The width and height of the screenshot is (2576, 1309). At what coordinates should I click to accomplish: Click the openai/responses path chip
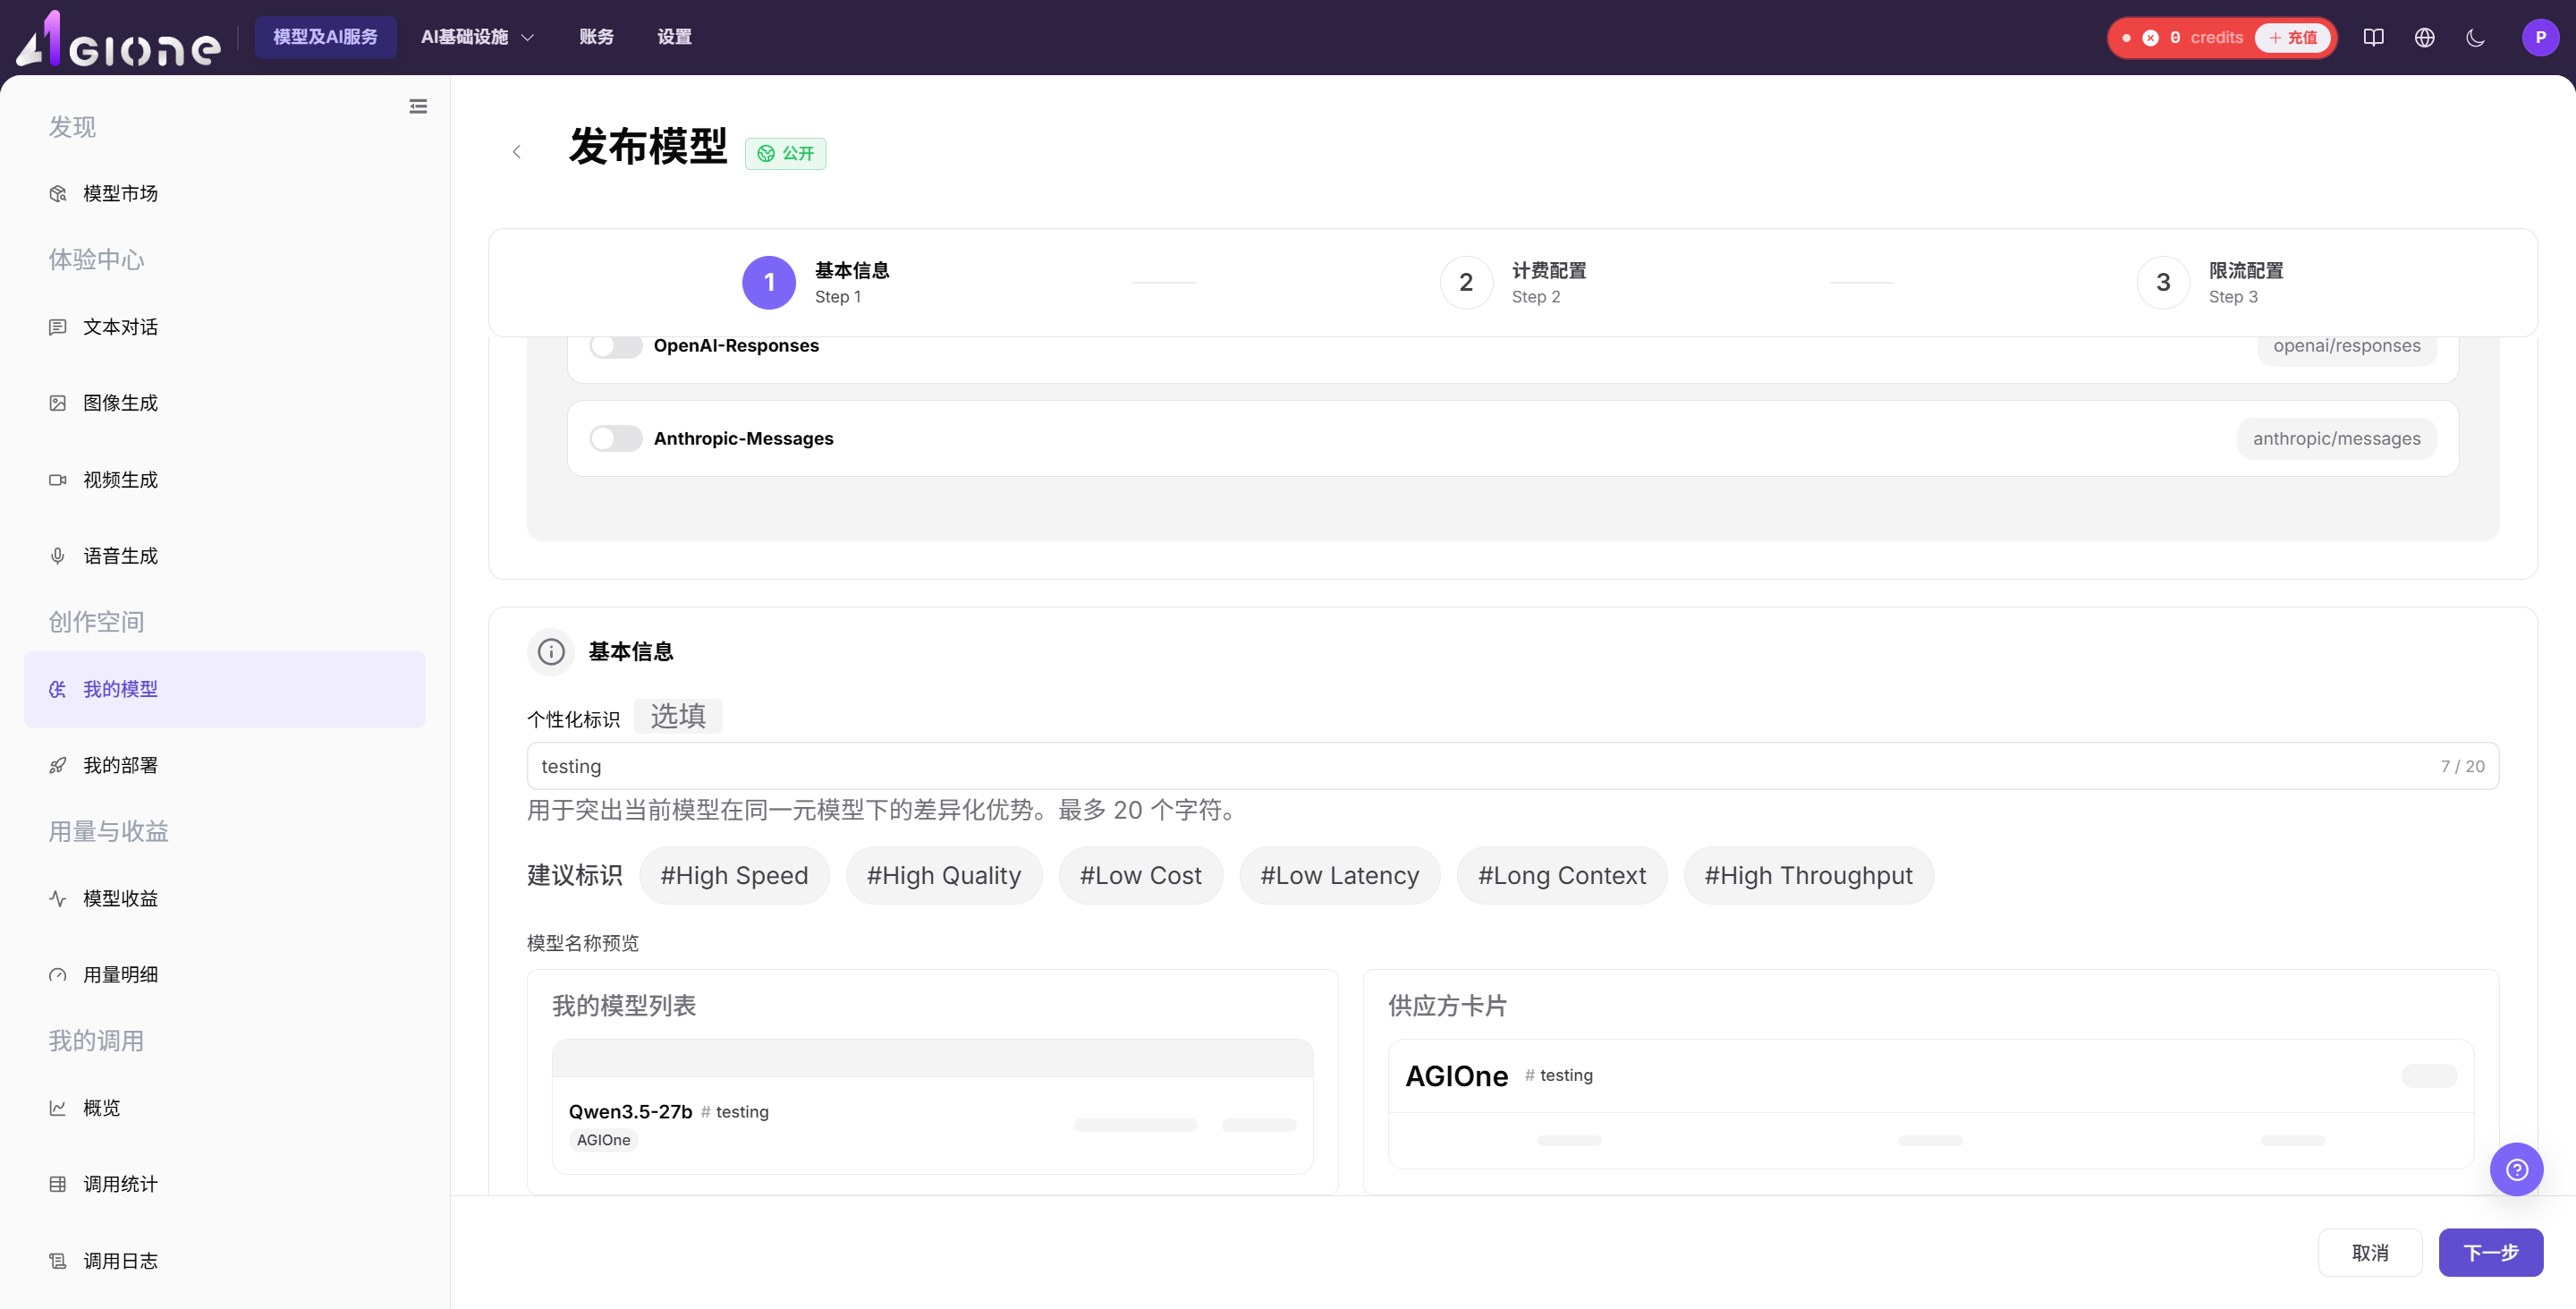point(2346,346)
